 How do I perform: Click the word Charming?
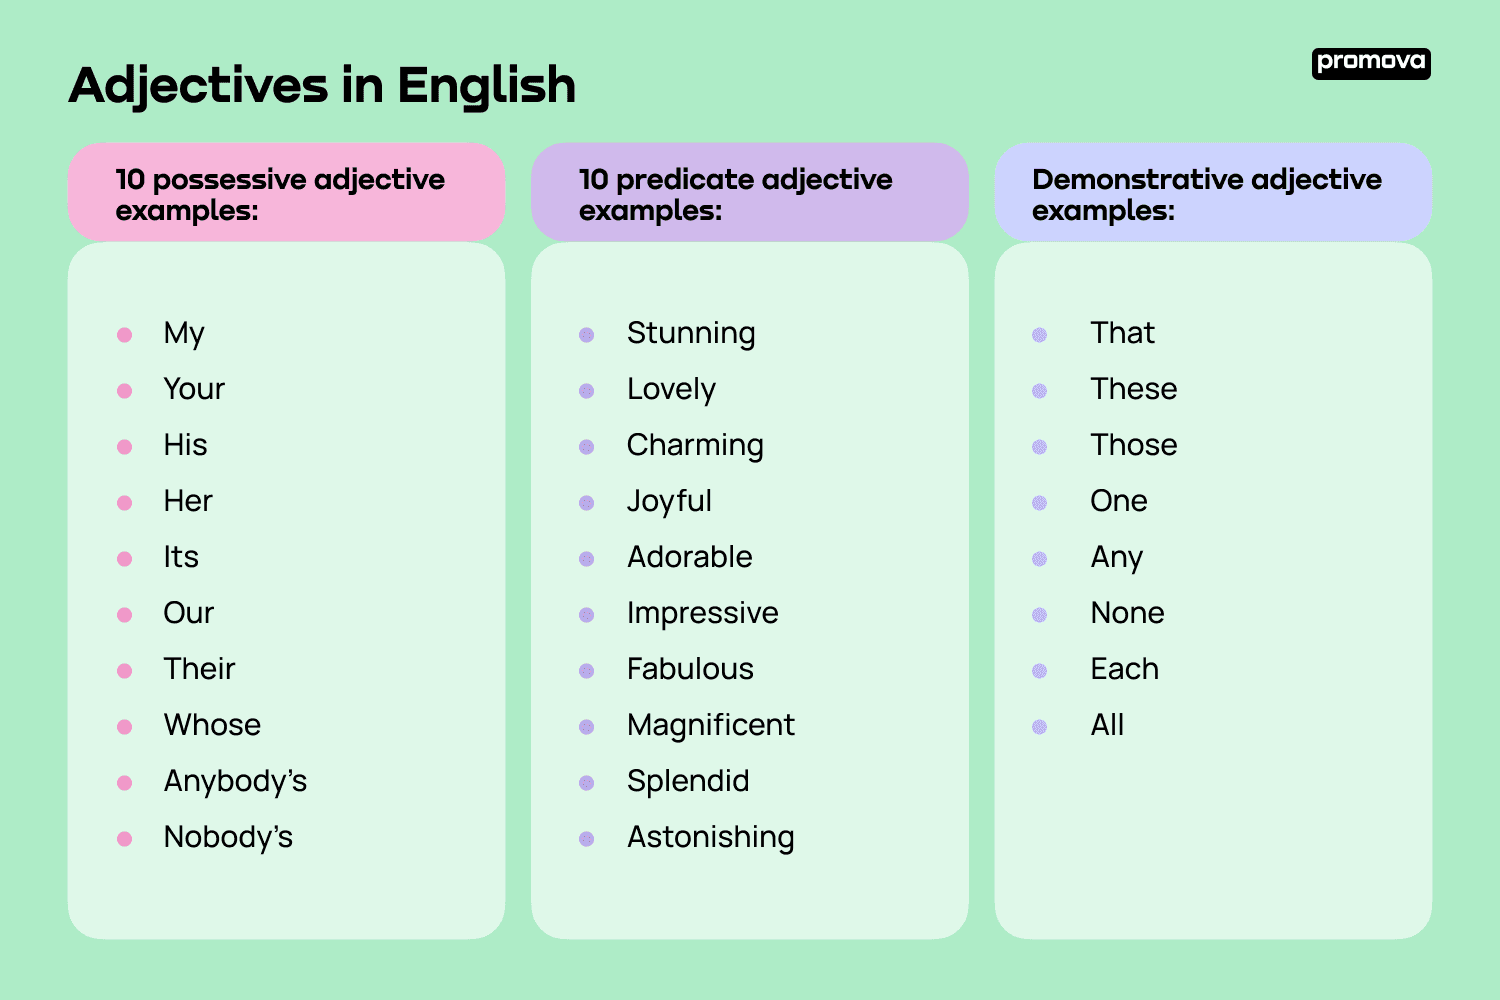pyautogui.click(x=695, y=445)
